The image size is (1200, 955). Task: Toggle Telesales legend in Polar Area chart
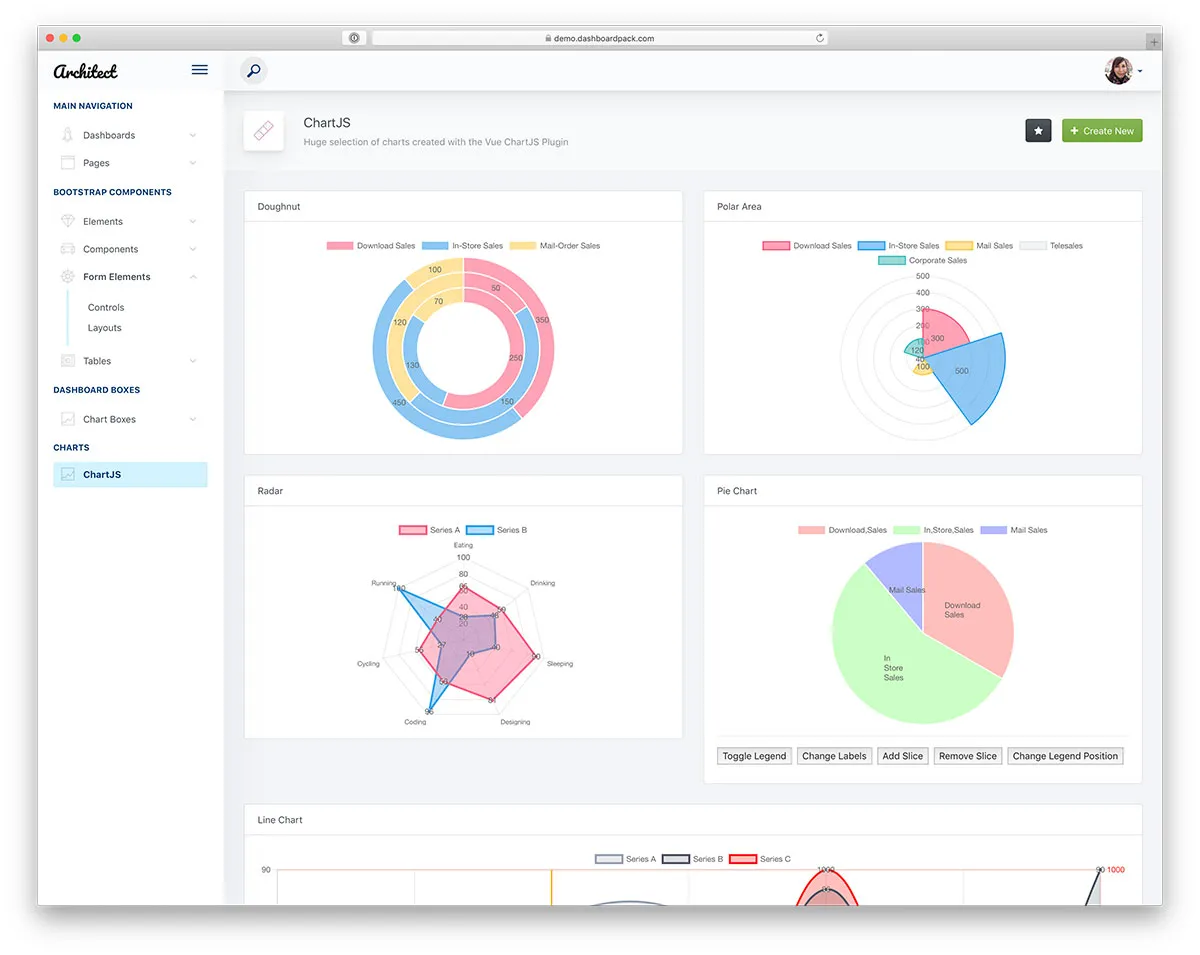tap(1051, 246)
